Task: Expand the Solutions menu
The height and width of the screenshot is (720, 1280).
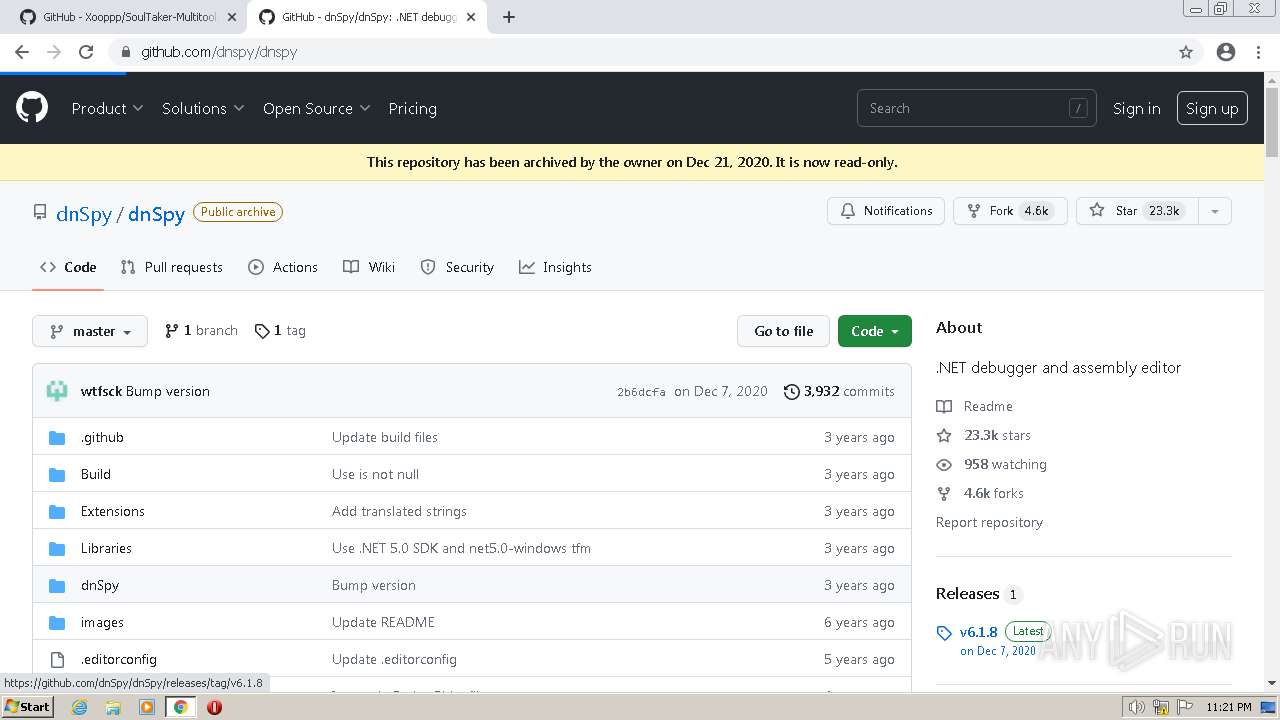Action: tap(203, 108)
